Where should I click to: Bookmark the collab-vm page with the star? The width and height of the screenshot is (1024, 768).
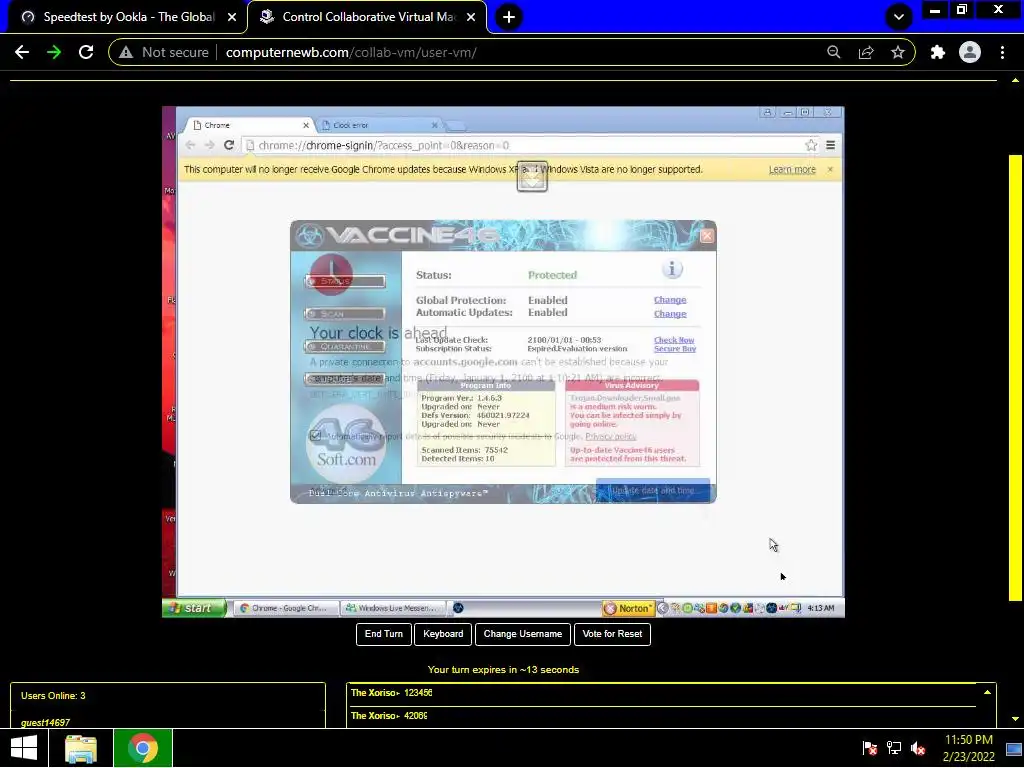(898, 52)
